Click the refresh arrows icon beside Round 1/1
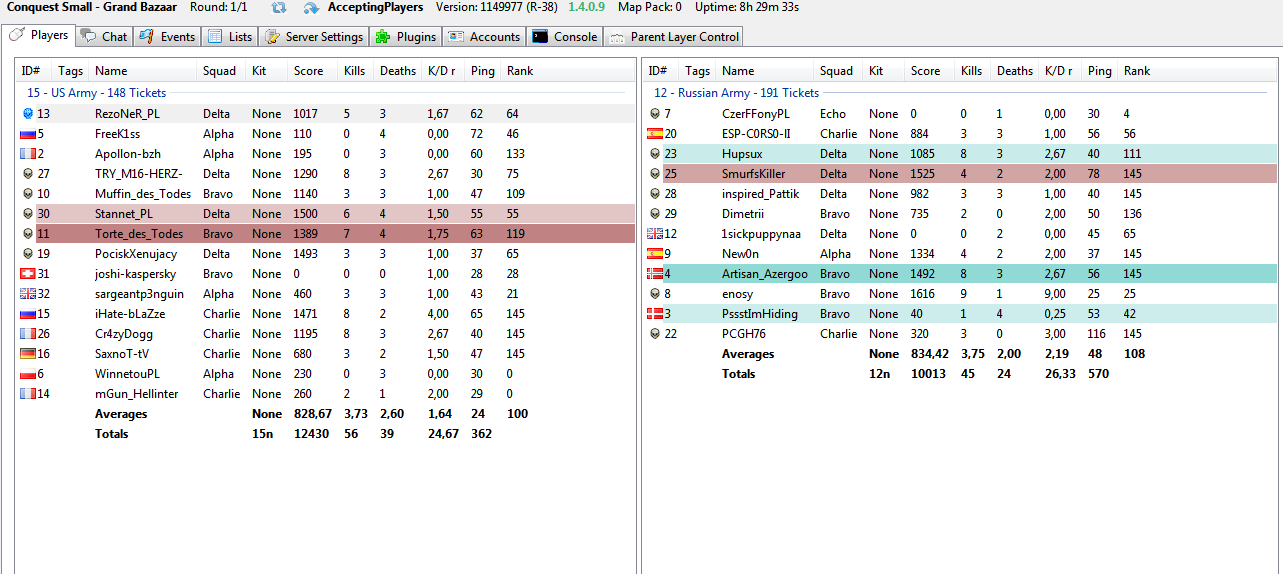This screenshot has height=574, width=1283. (x=279, y=8)
